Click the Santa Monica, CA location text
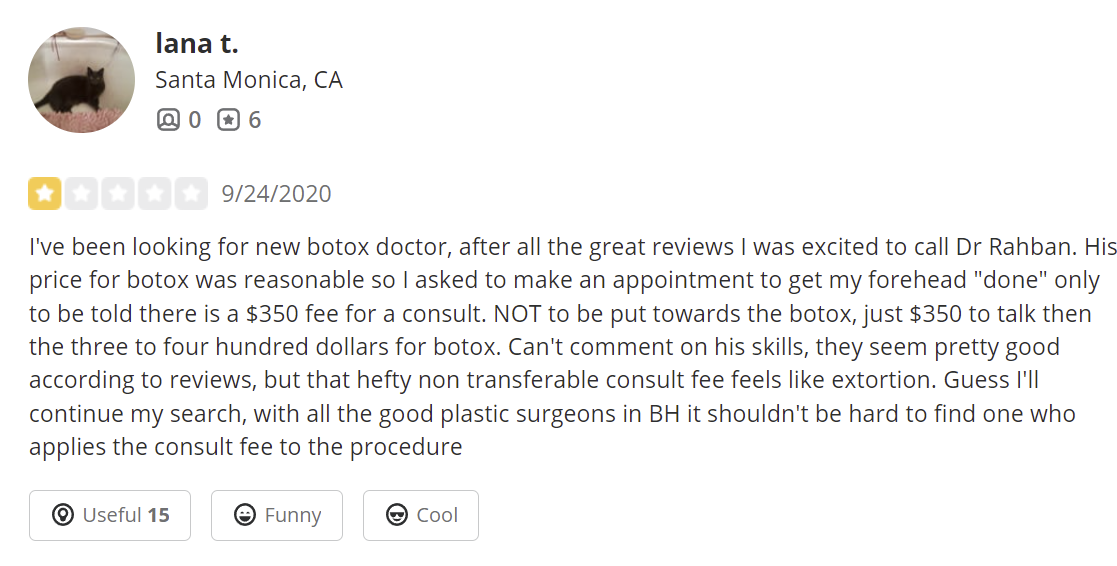Image resolution: width=1117 pixels, height=566 pixels. (248, 80)
